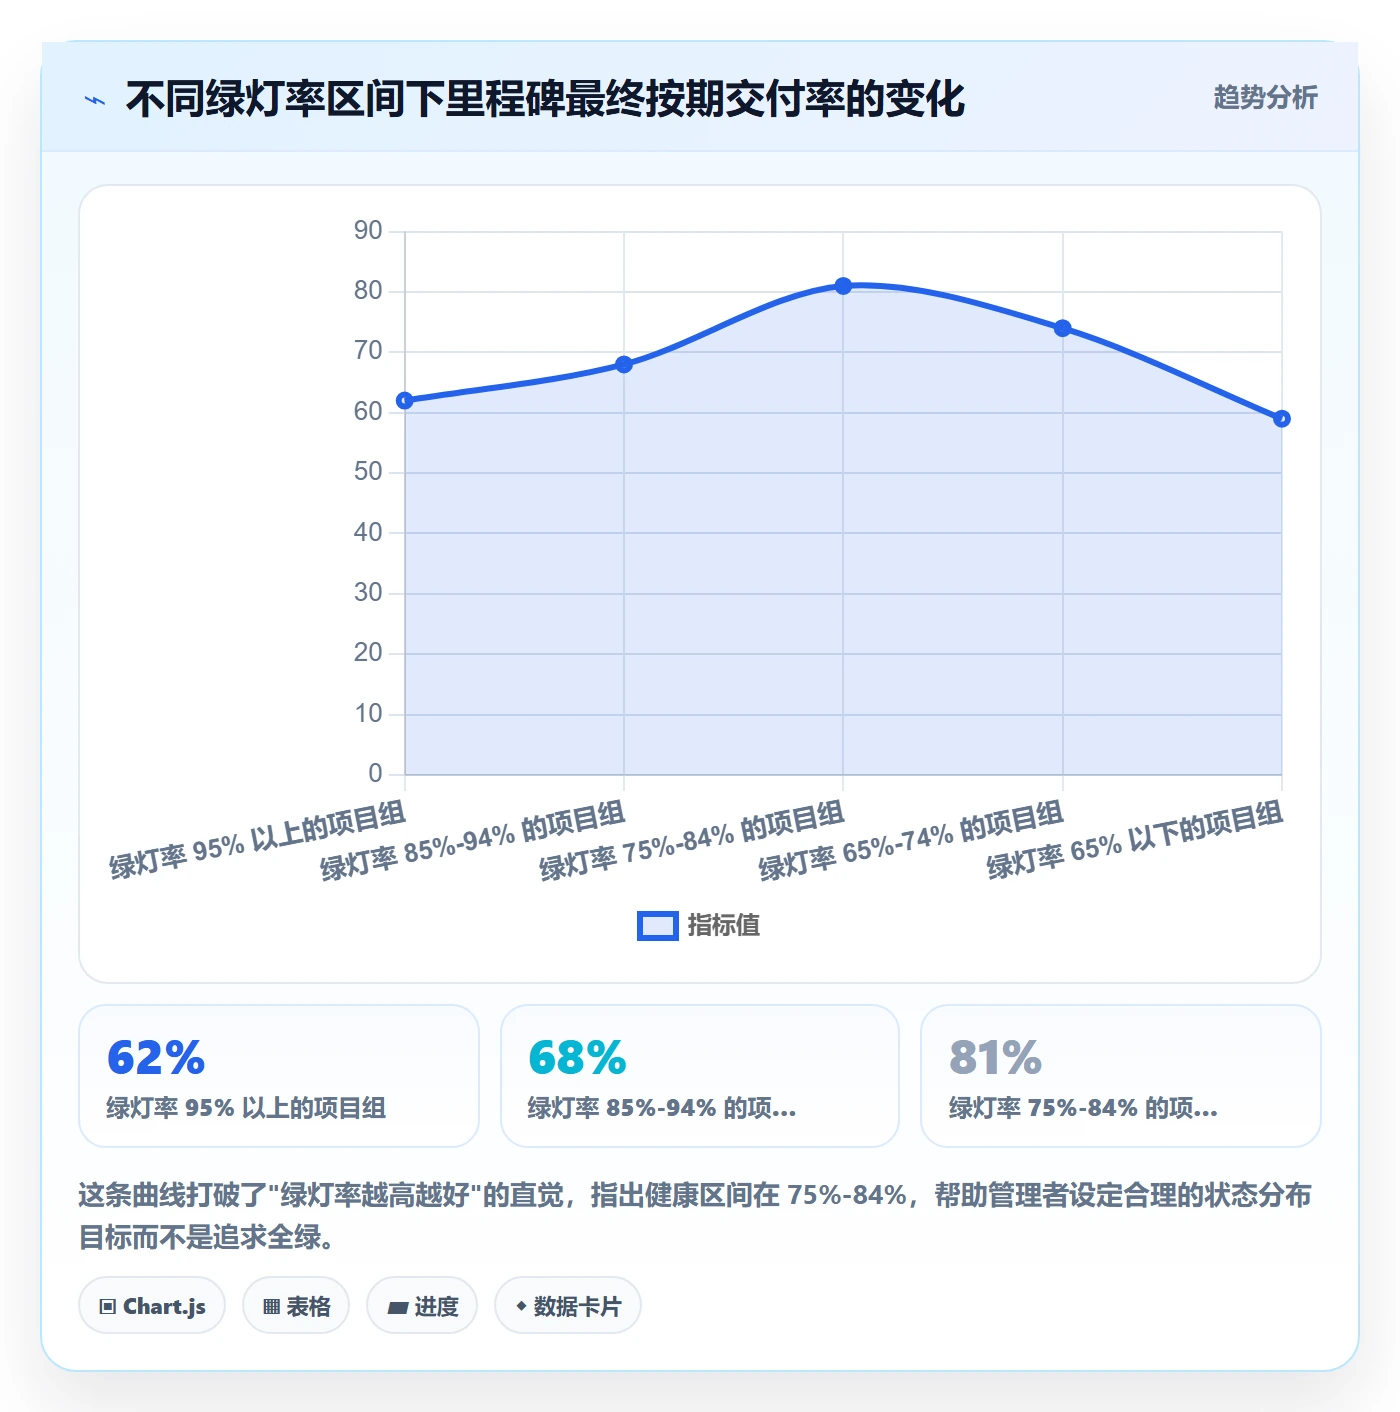Click the grid icon in 表格 chip
This screenshot has height=1412, width=1400.
(271, 1307)
